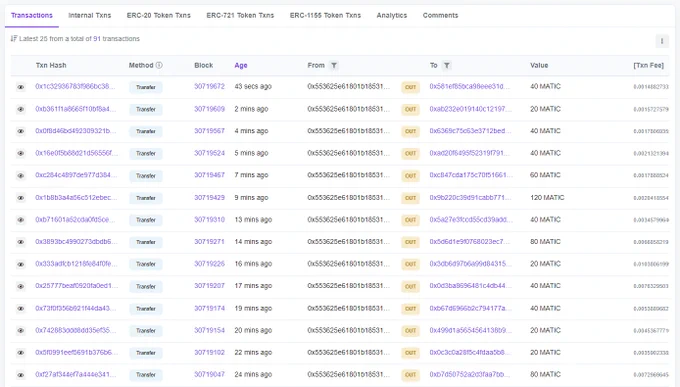680x387 pixels.
Task: Preview transaction 0x5f0991eef5691b376b6 with eye icon
Action: (x=20, y=353)
